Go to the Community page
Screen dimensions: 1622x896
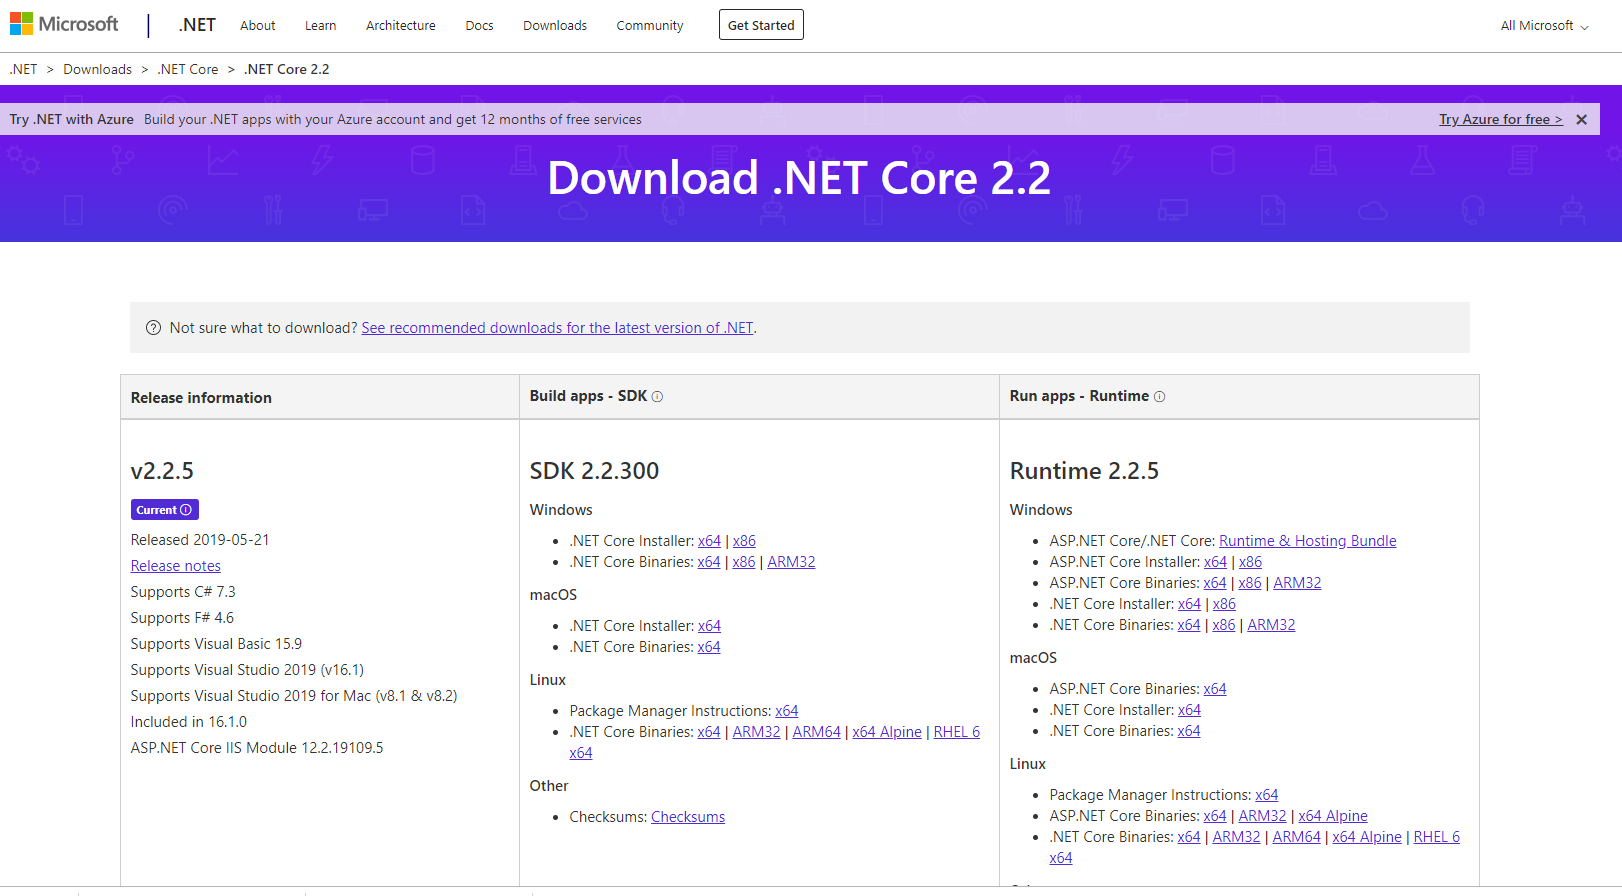coord(649,26)
